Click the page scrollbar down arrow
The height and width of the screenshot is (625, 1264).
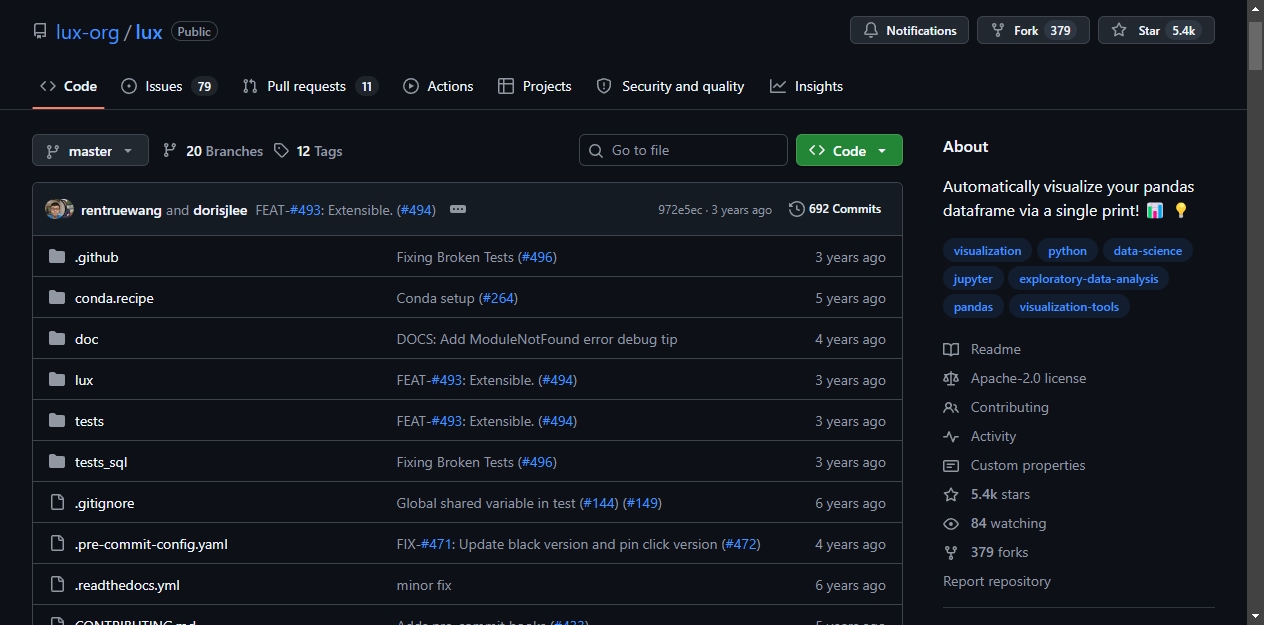click(x=1255, y=616)
